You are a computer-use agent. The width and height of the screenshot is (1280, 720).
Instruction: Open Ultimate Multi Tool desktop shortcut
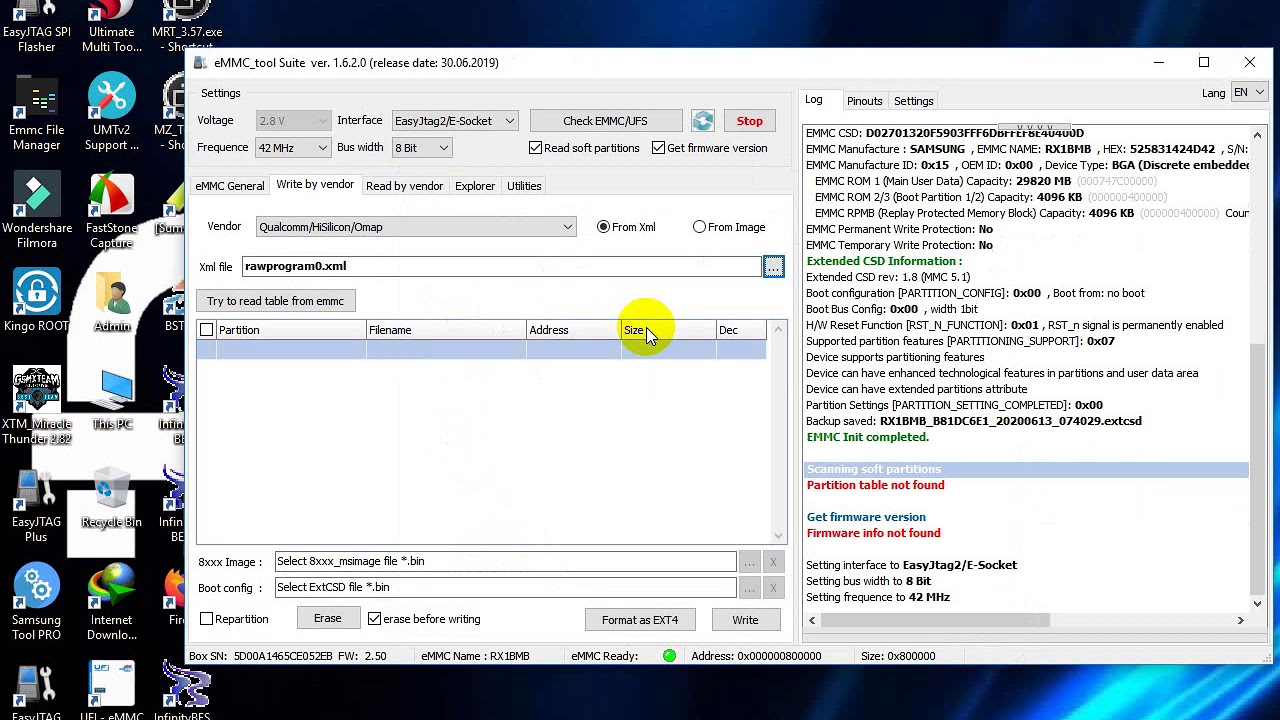pyautogui.click(x=111, y=27)
